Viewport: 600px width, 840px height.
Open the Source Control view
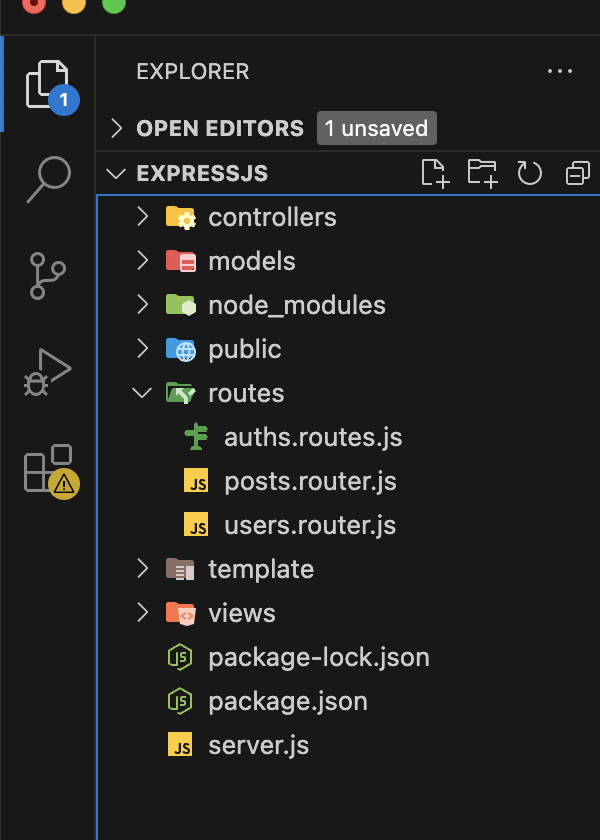(48, 275)
